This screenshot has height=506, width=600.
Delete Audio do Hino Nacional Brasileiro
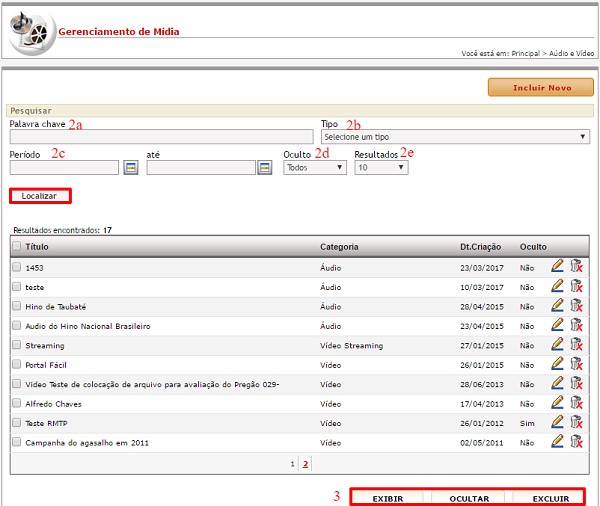click(x=576, y=325)
